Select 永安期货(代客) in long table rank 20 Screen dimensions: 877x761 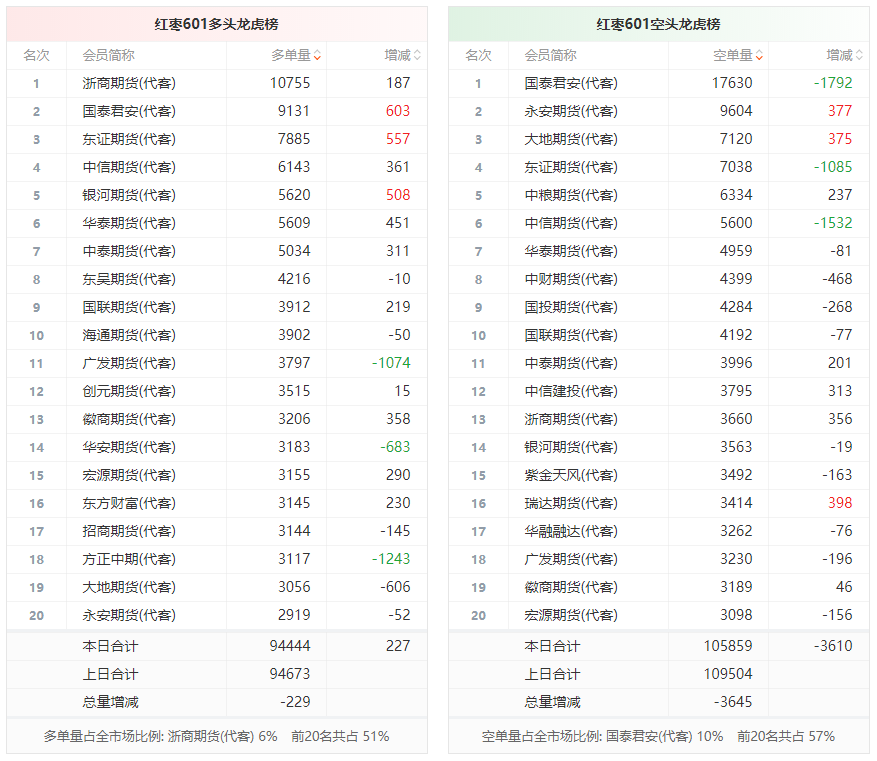129,615
